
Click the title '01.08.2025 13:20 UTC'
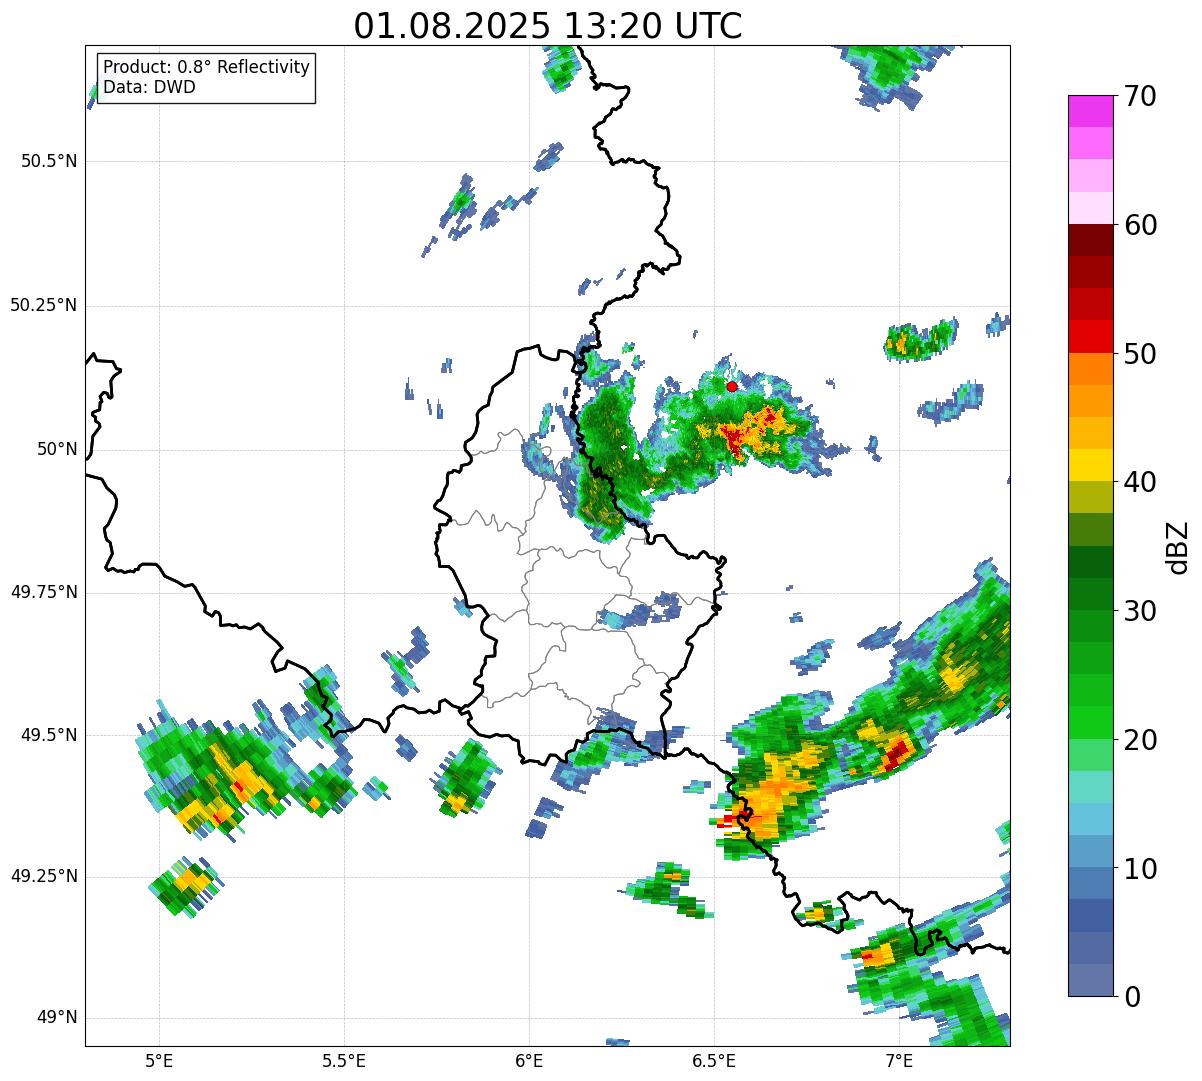pos(548,25)
